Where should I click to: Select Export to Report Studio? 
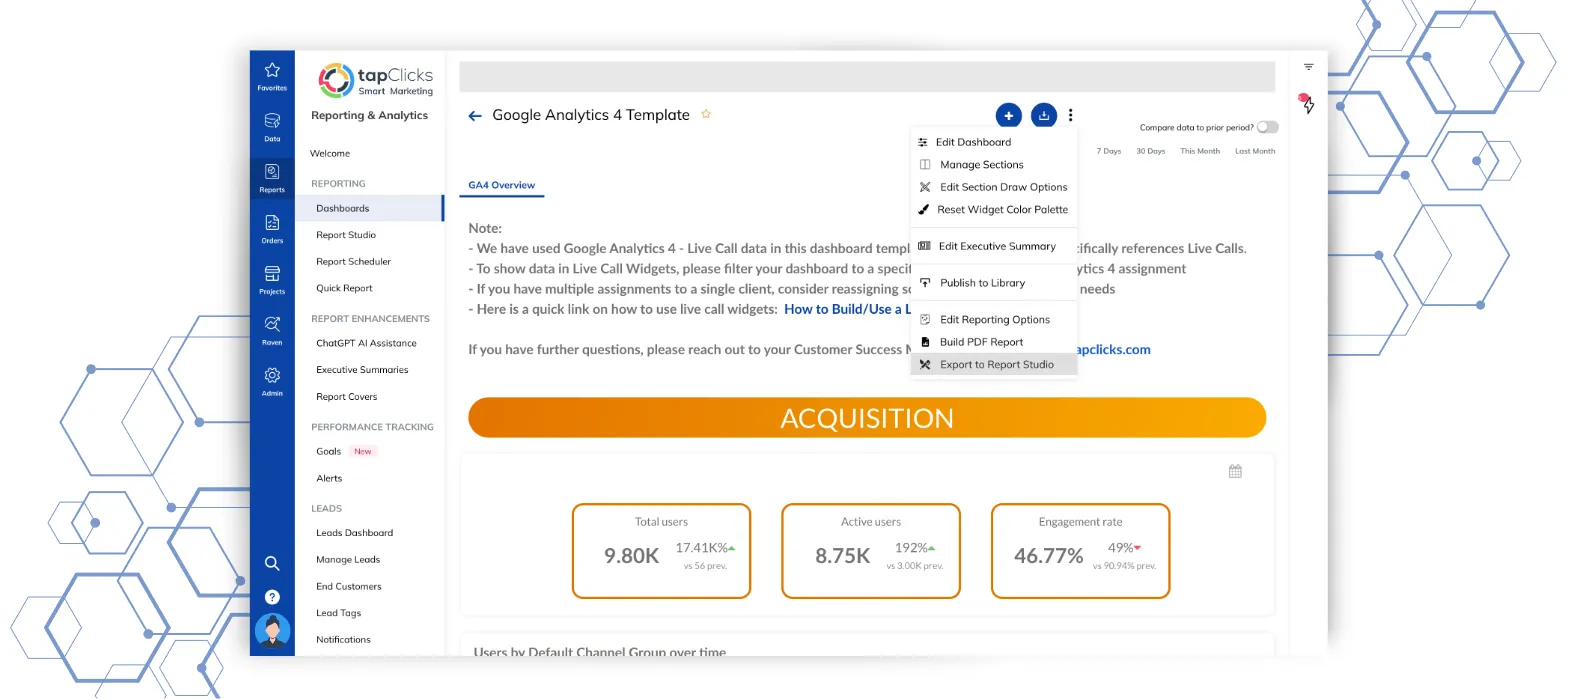[x=996, y=365]
